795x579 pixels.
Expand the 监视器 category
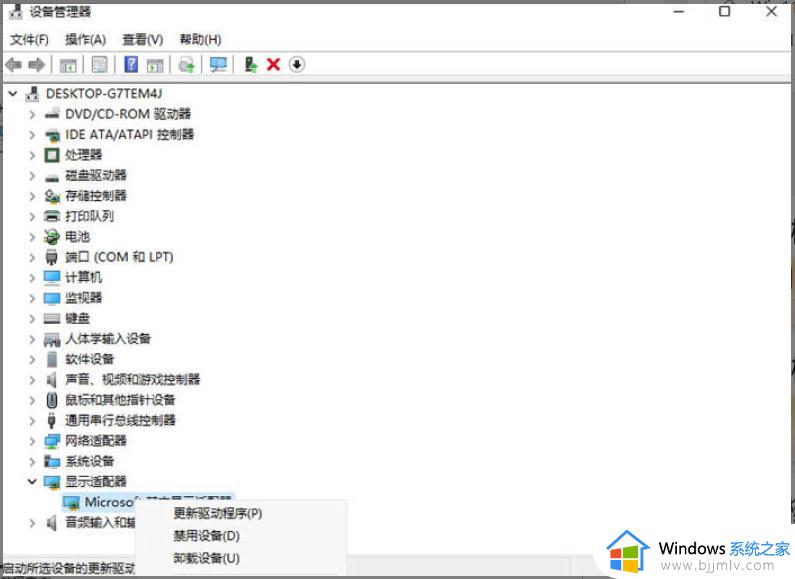click(x=32, y=298)
